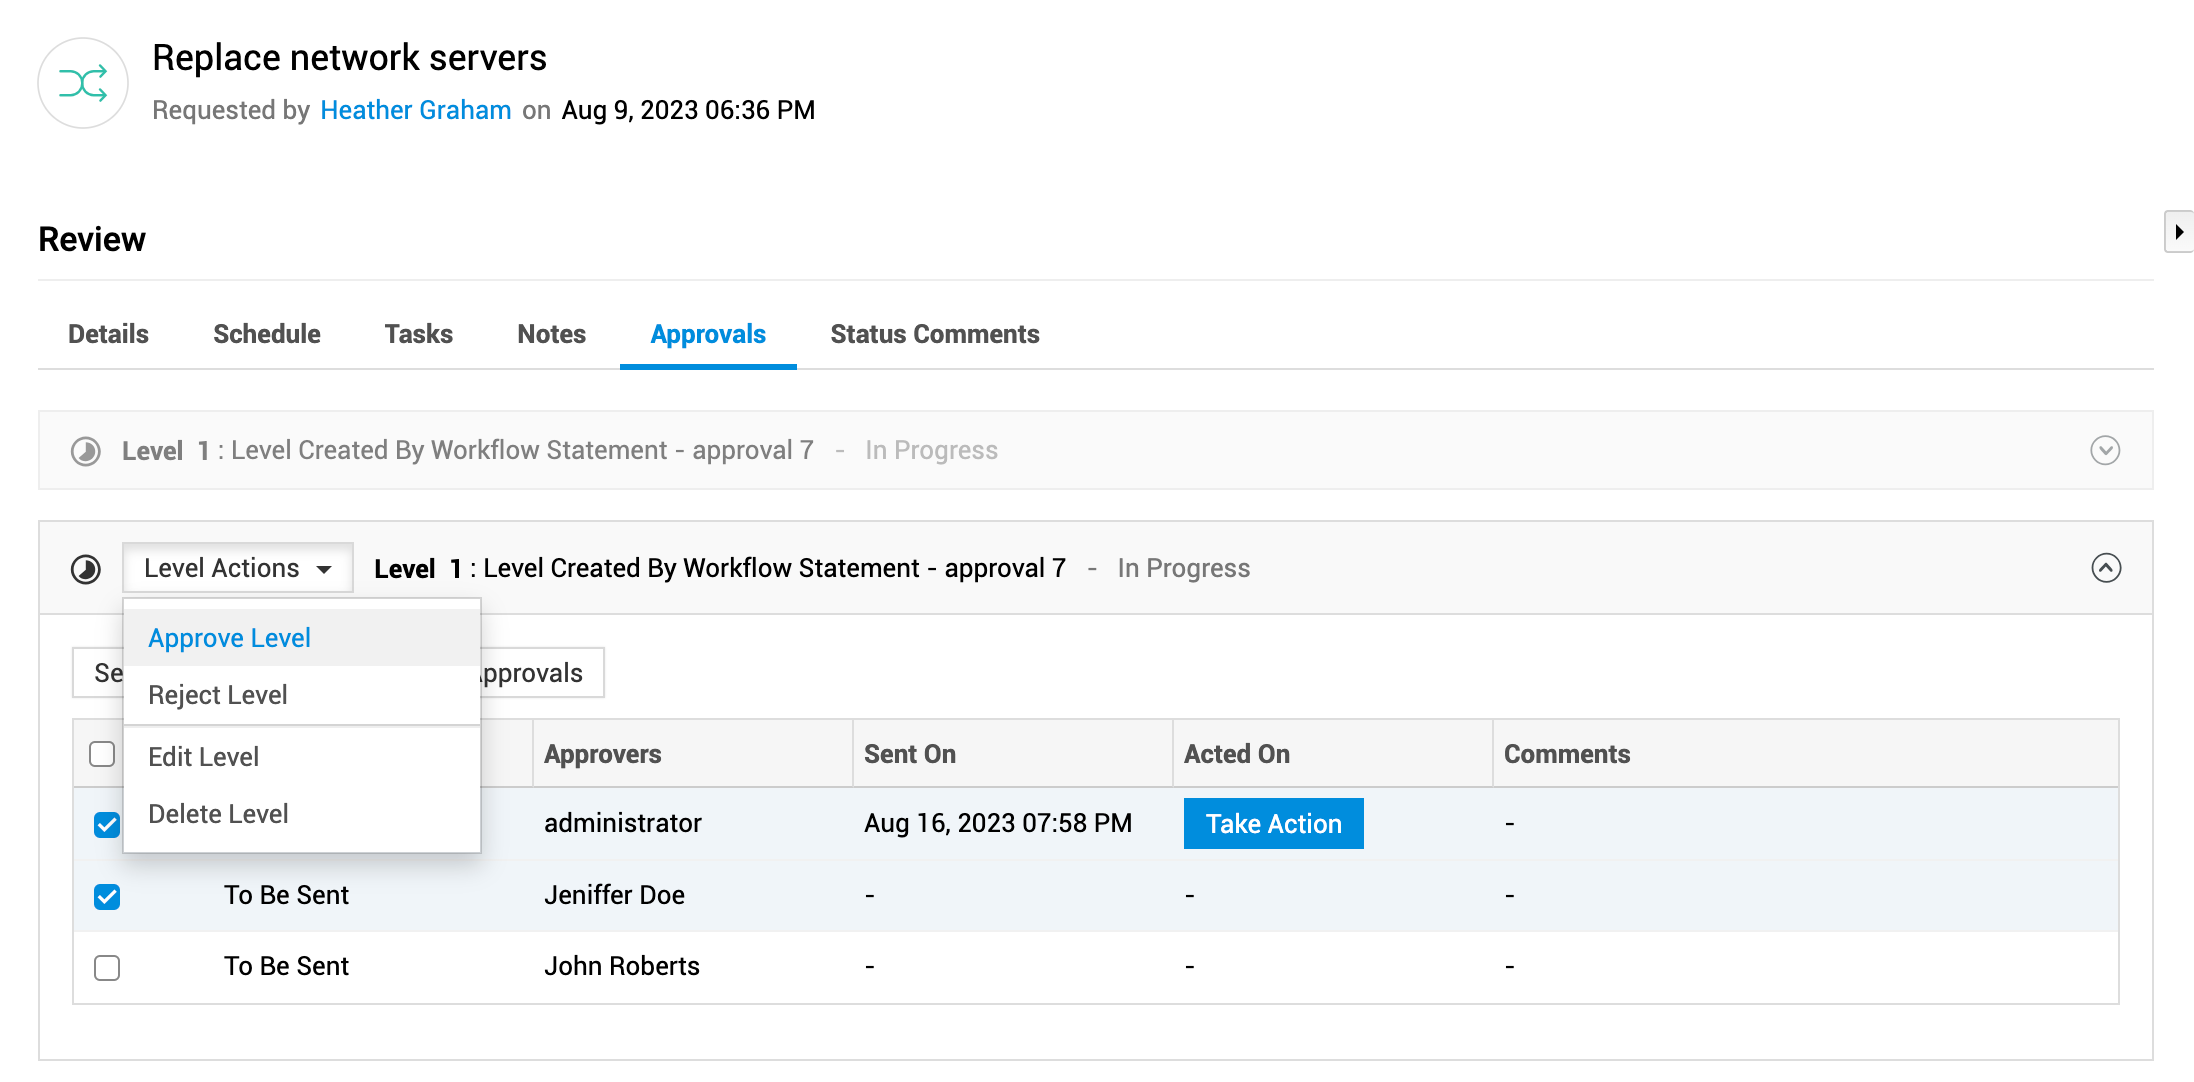Choose Edit Level option
Image resolution: width=2194 pixels, height=1082 pixels.
pos(204,757)
